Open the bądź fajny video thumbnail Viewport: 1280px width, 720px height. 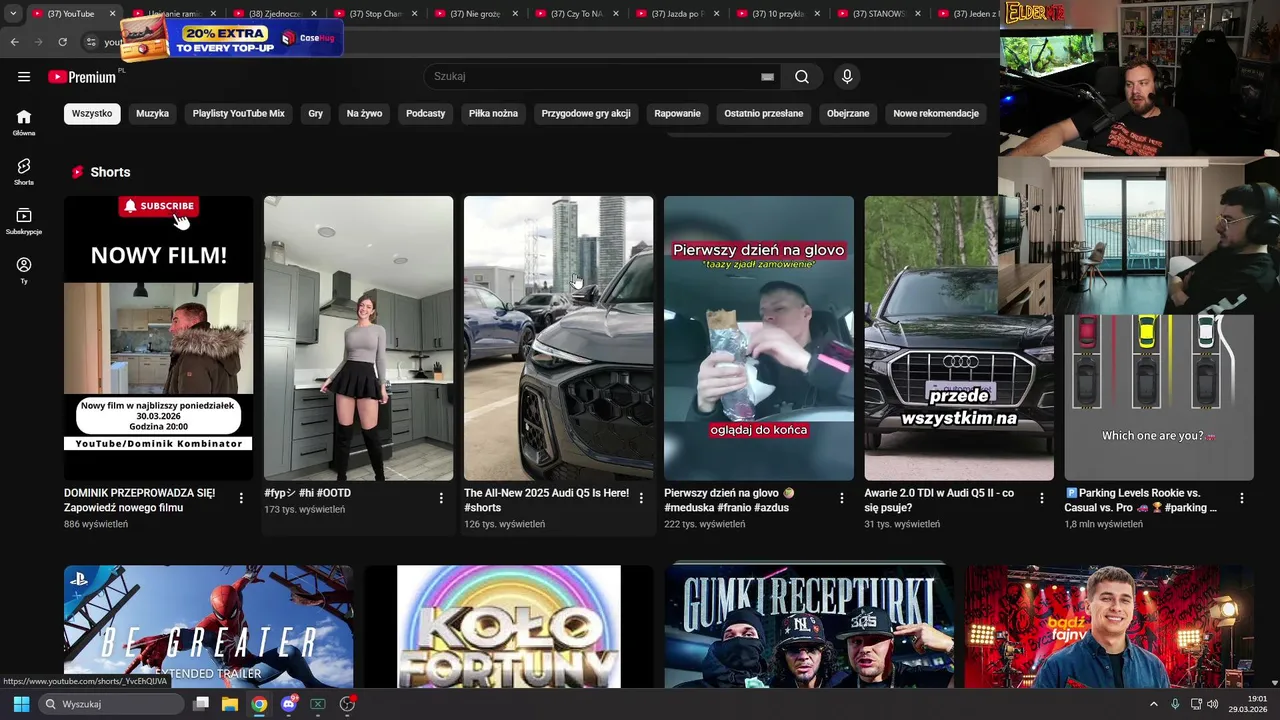click(1108, 626)
